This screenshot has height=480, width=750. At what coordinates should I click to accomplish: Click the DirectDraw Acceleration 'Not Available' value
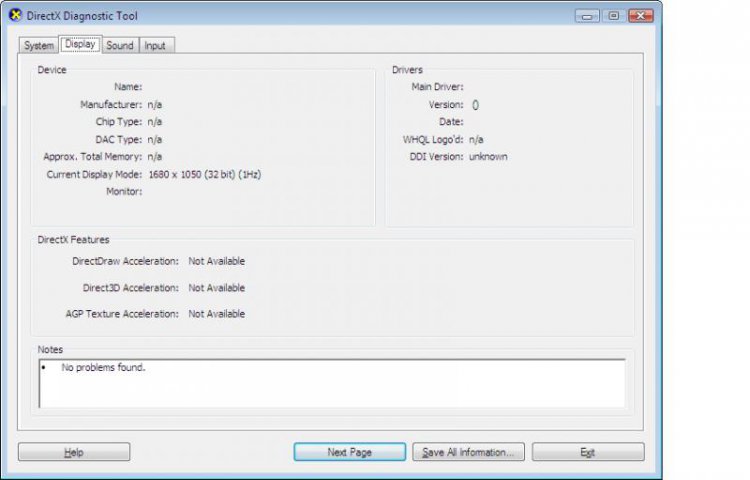coord(217,261)
